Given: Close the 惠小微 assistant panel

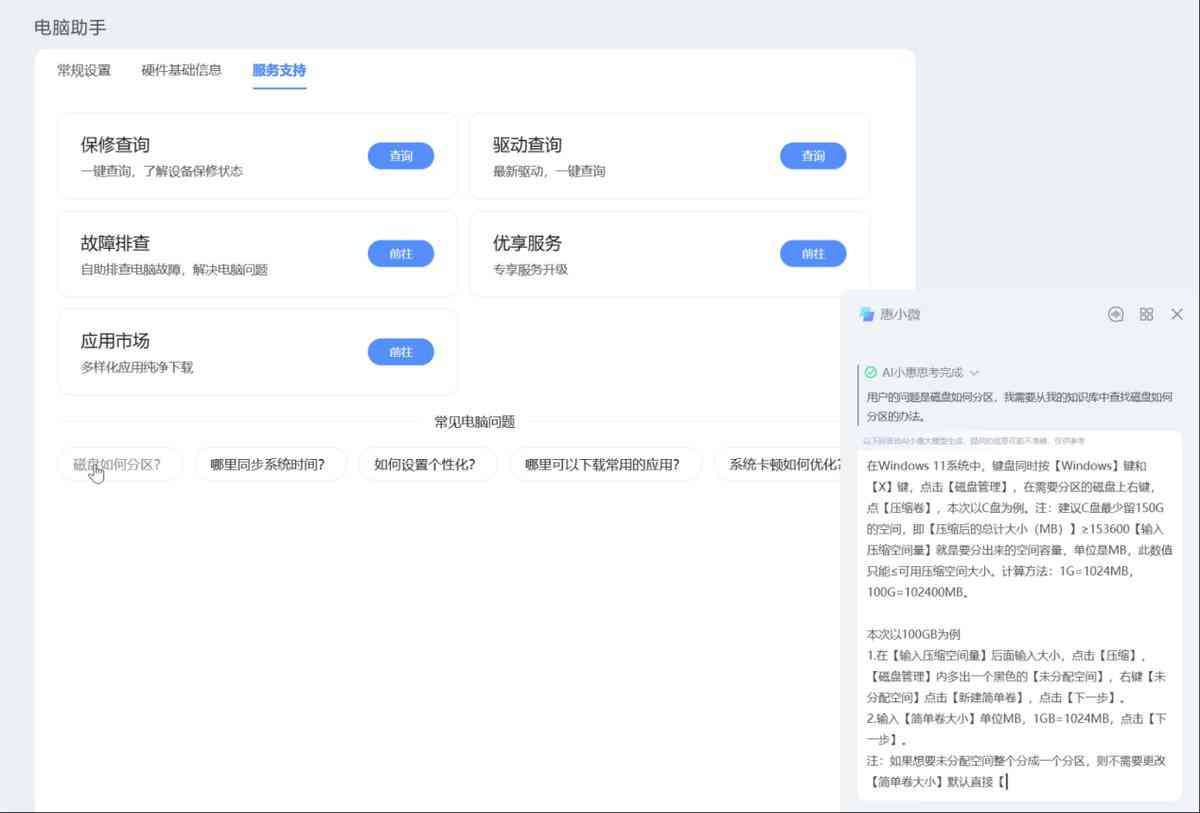Looking at the screenshot, I should pos(1176,313).
